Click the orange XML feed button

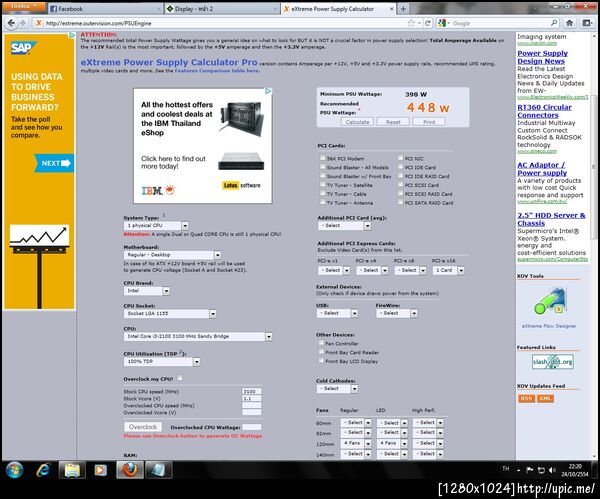point(545,398)
